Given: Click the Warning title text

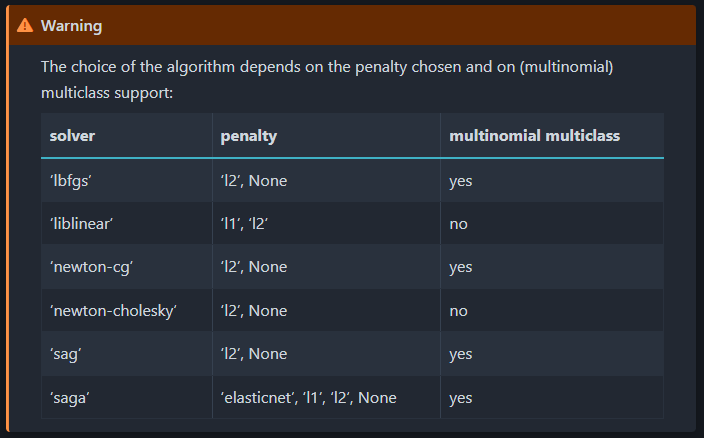Looking at the screenshot, I should 71,26.
